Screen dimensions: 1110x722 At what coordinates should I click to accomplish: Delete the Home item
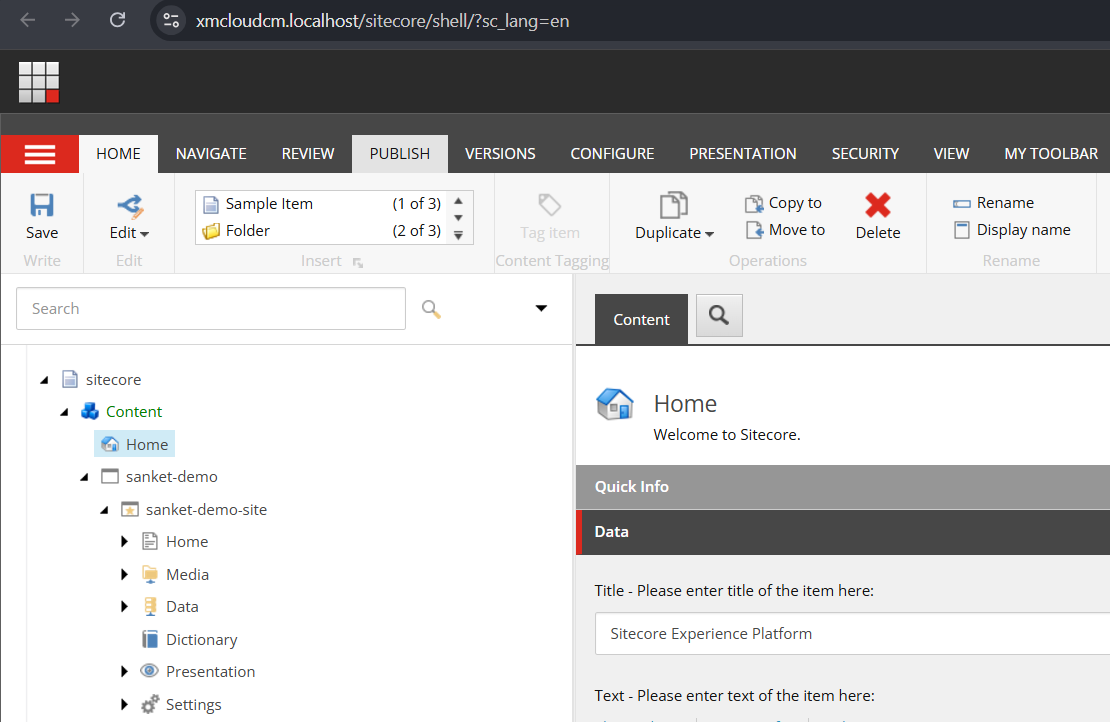pos(877,216)
